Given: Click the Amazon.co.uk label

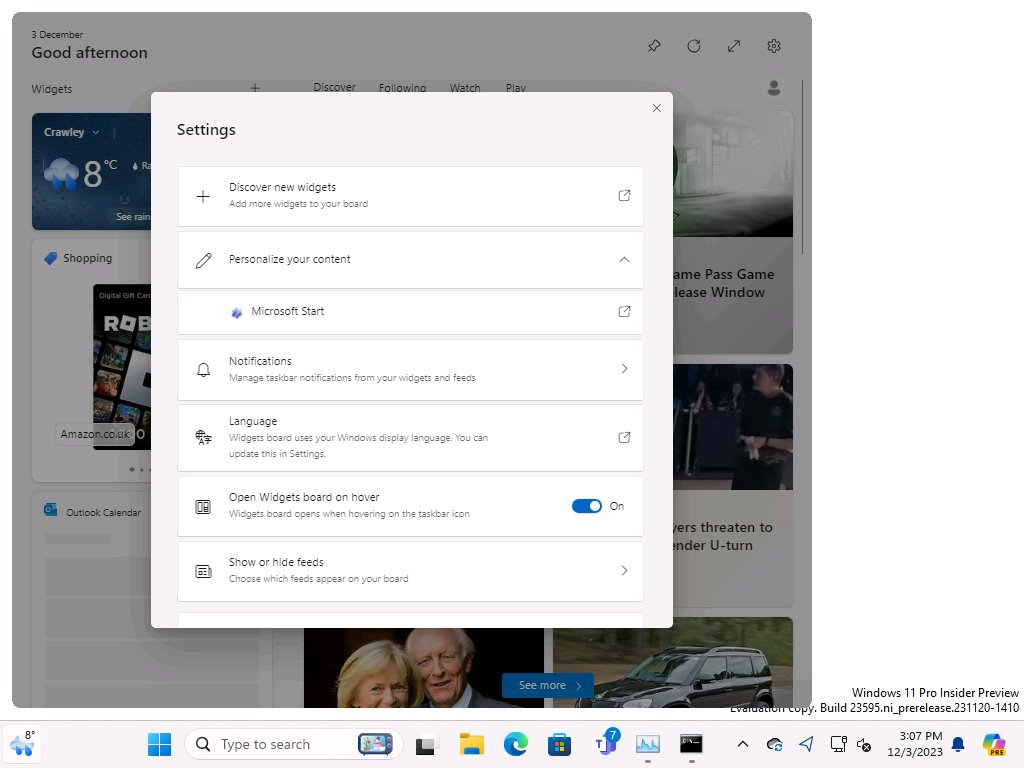Looking at the screenshot, I should click(95, 434).
